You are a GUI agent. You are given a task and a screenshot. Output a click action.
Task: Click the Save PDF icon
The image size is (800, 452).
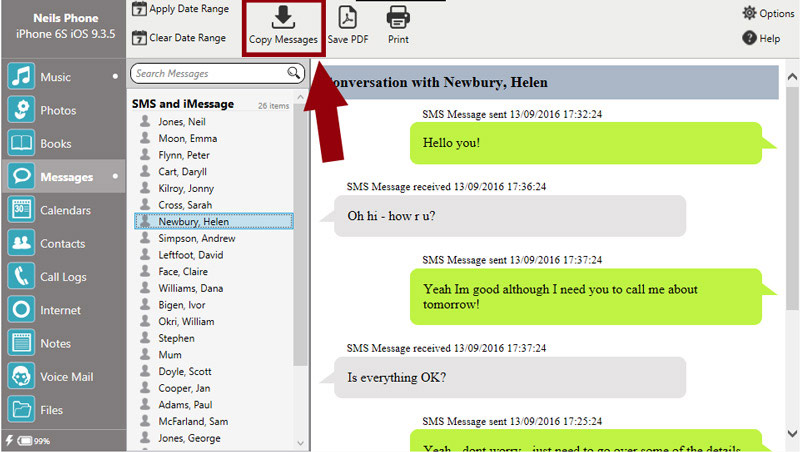click(x=347, y=17)
